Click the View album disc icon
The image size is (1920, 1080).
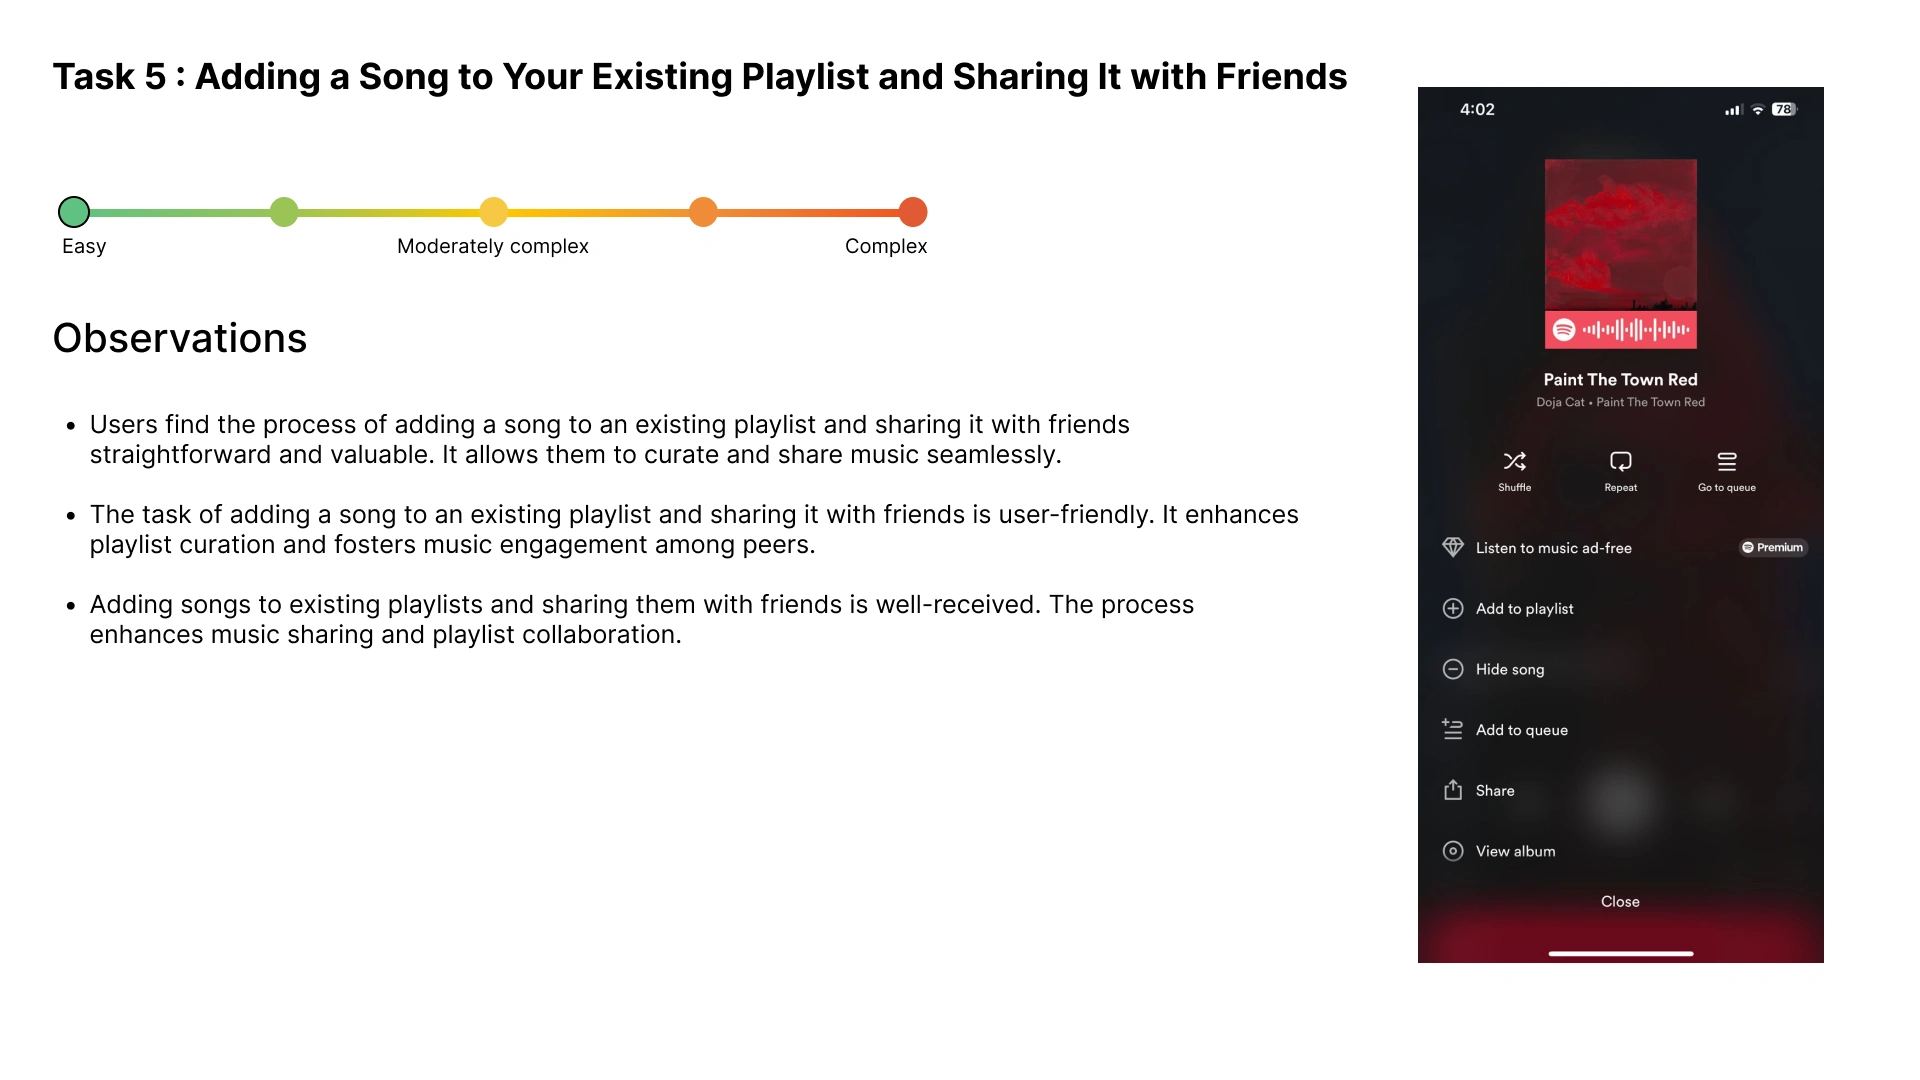click(x=1453, y=852)
